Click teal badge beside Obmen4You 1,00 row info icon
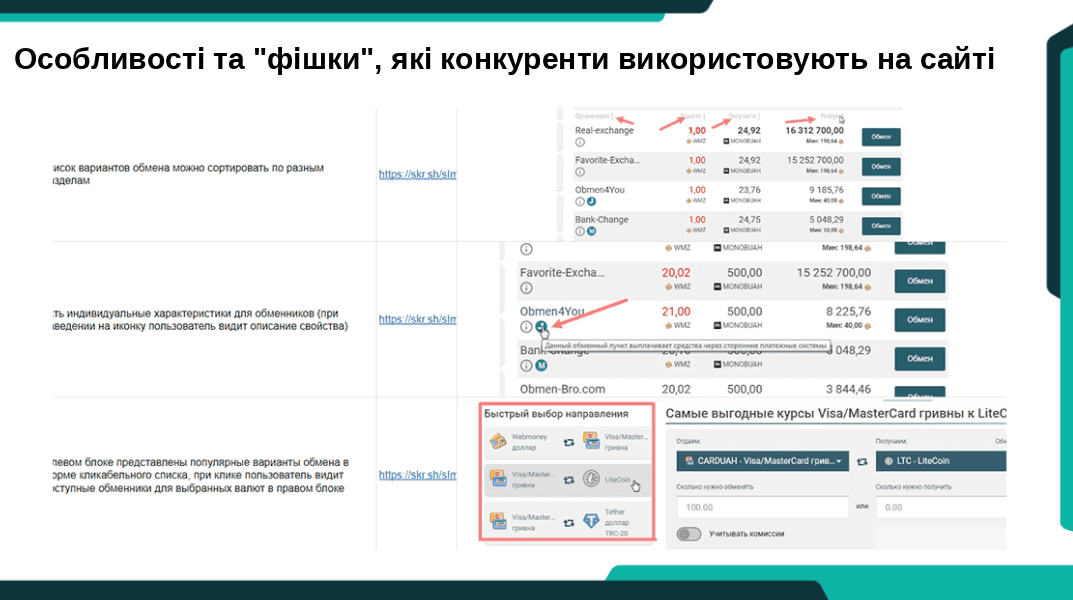The height and width of the screenshot is (600, 1073). pos(591,202)
